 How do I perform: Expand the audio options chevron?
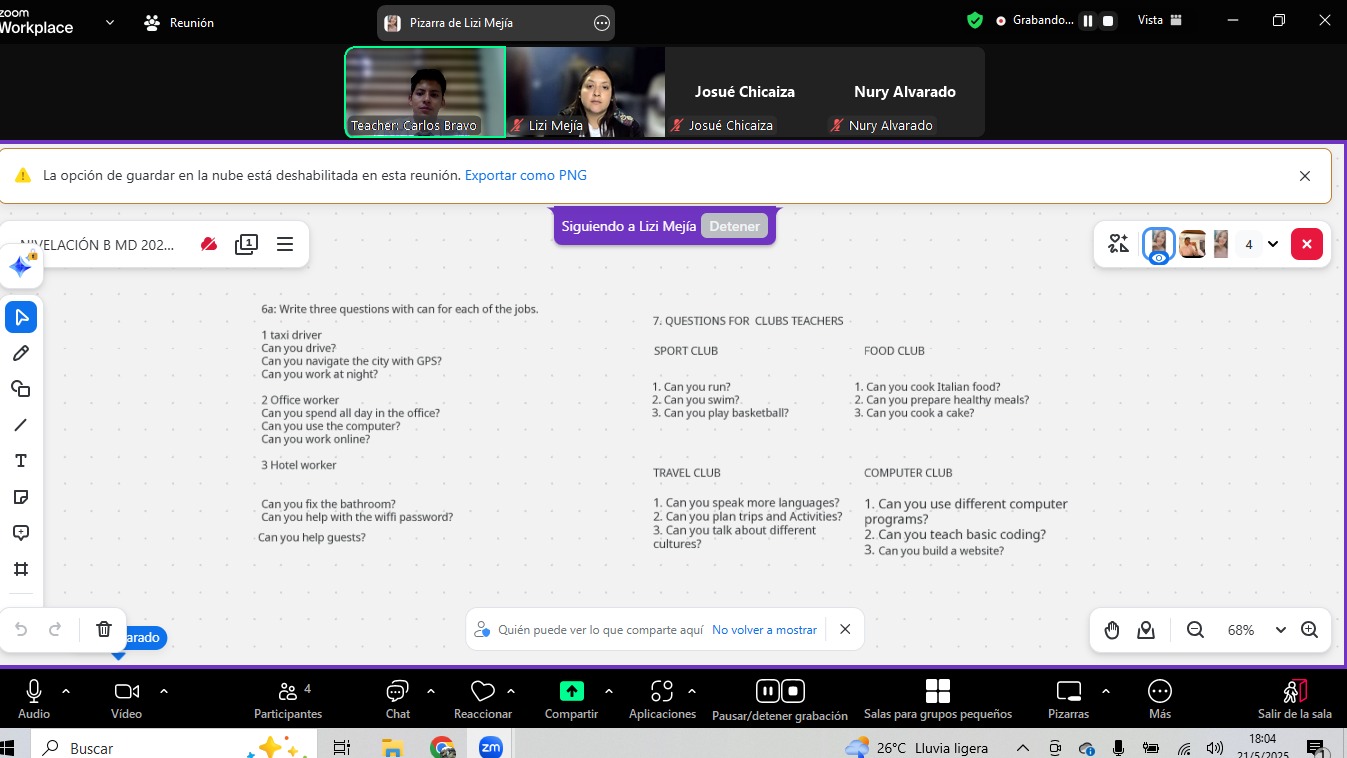pos(66,691)
